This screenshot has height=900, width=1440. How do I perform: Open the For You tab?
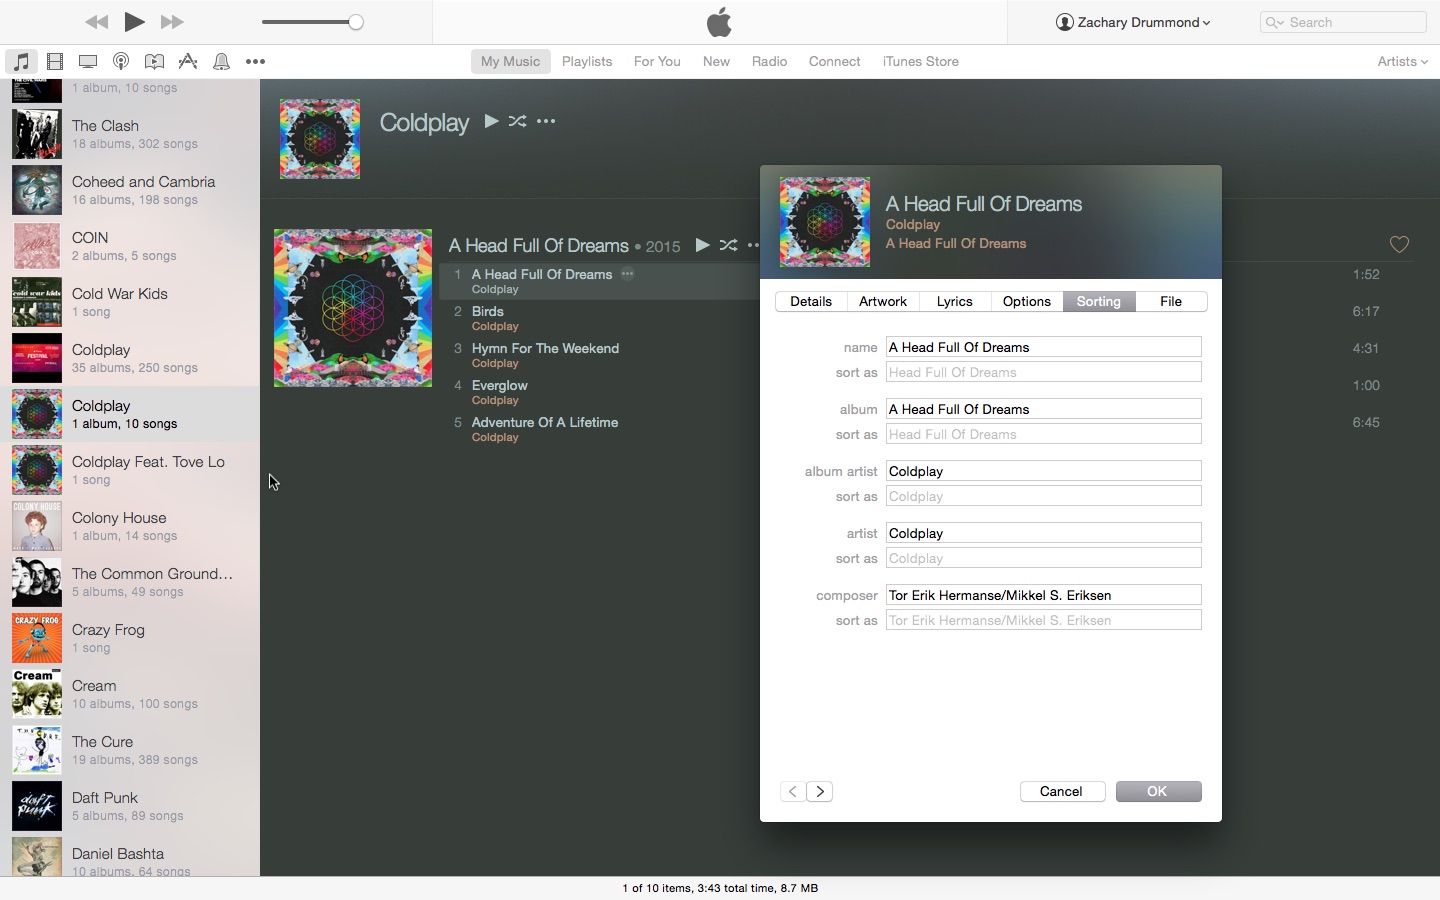(657, 61)
